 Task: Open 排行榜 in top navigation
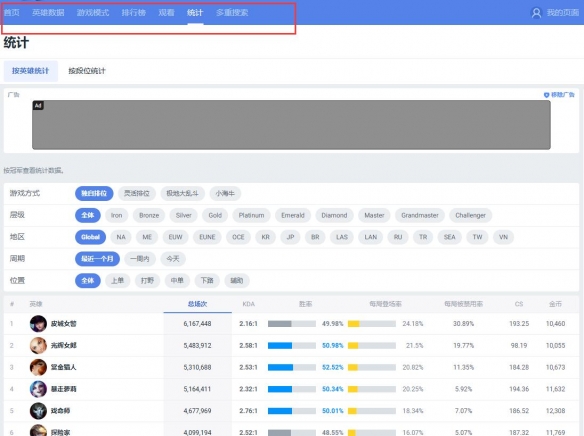click(133, 13)
